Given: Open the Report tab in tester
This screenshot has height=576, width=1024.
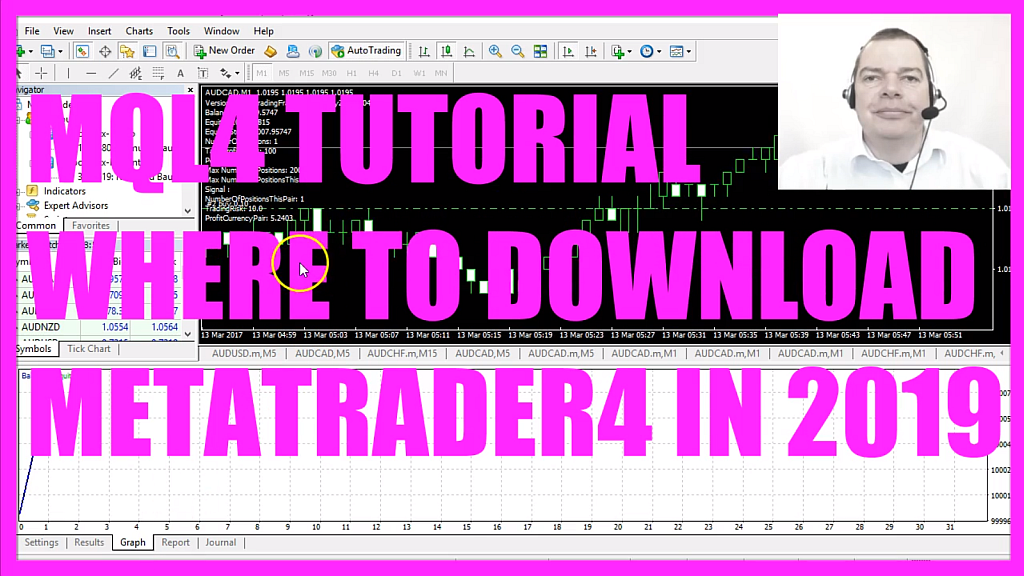Looking at the screenshot, I should 175,543.
